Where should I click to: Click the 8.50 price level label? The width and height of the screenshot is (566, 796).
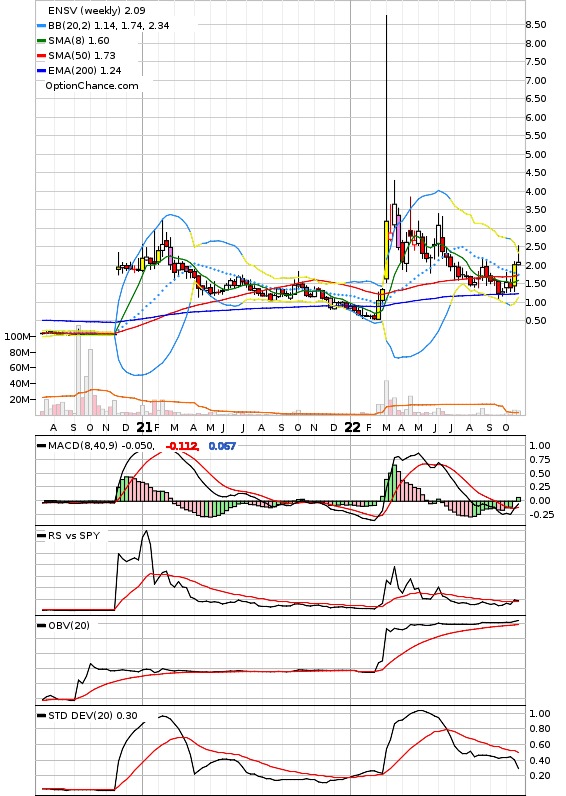pos(536,25)
